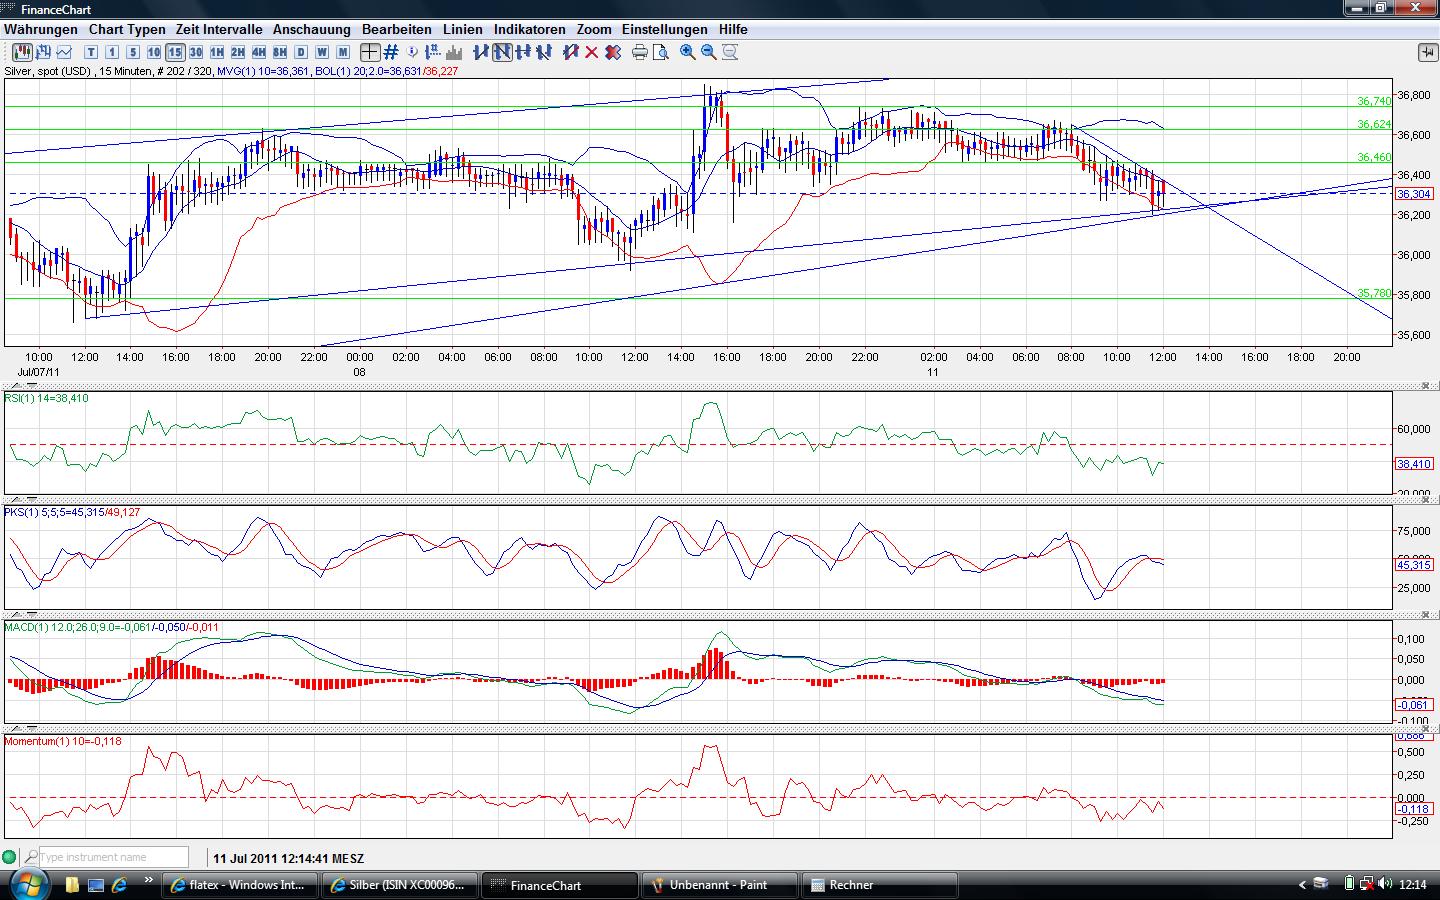
Task: Delete selected line with red X icon
Action: click(591, 52)
